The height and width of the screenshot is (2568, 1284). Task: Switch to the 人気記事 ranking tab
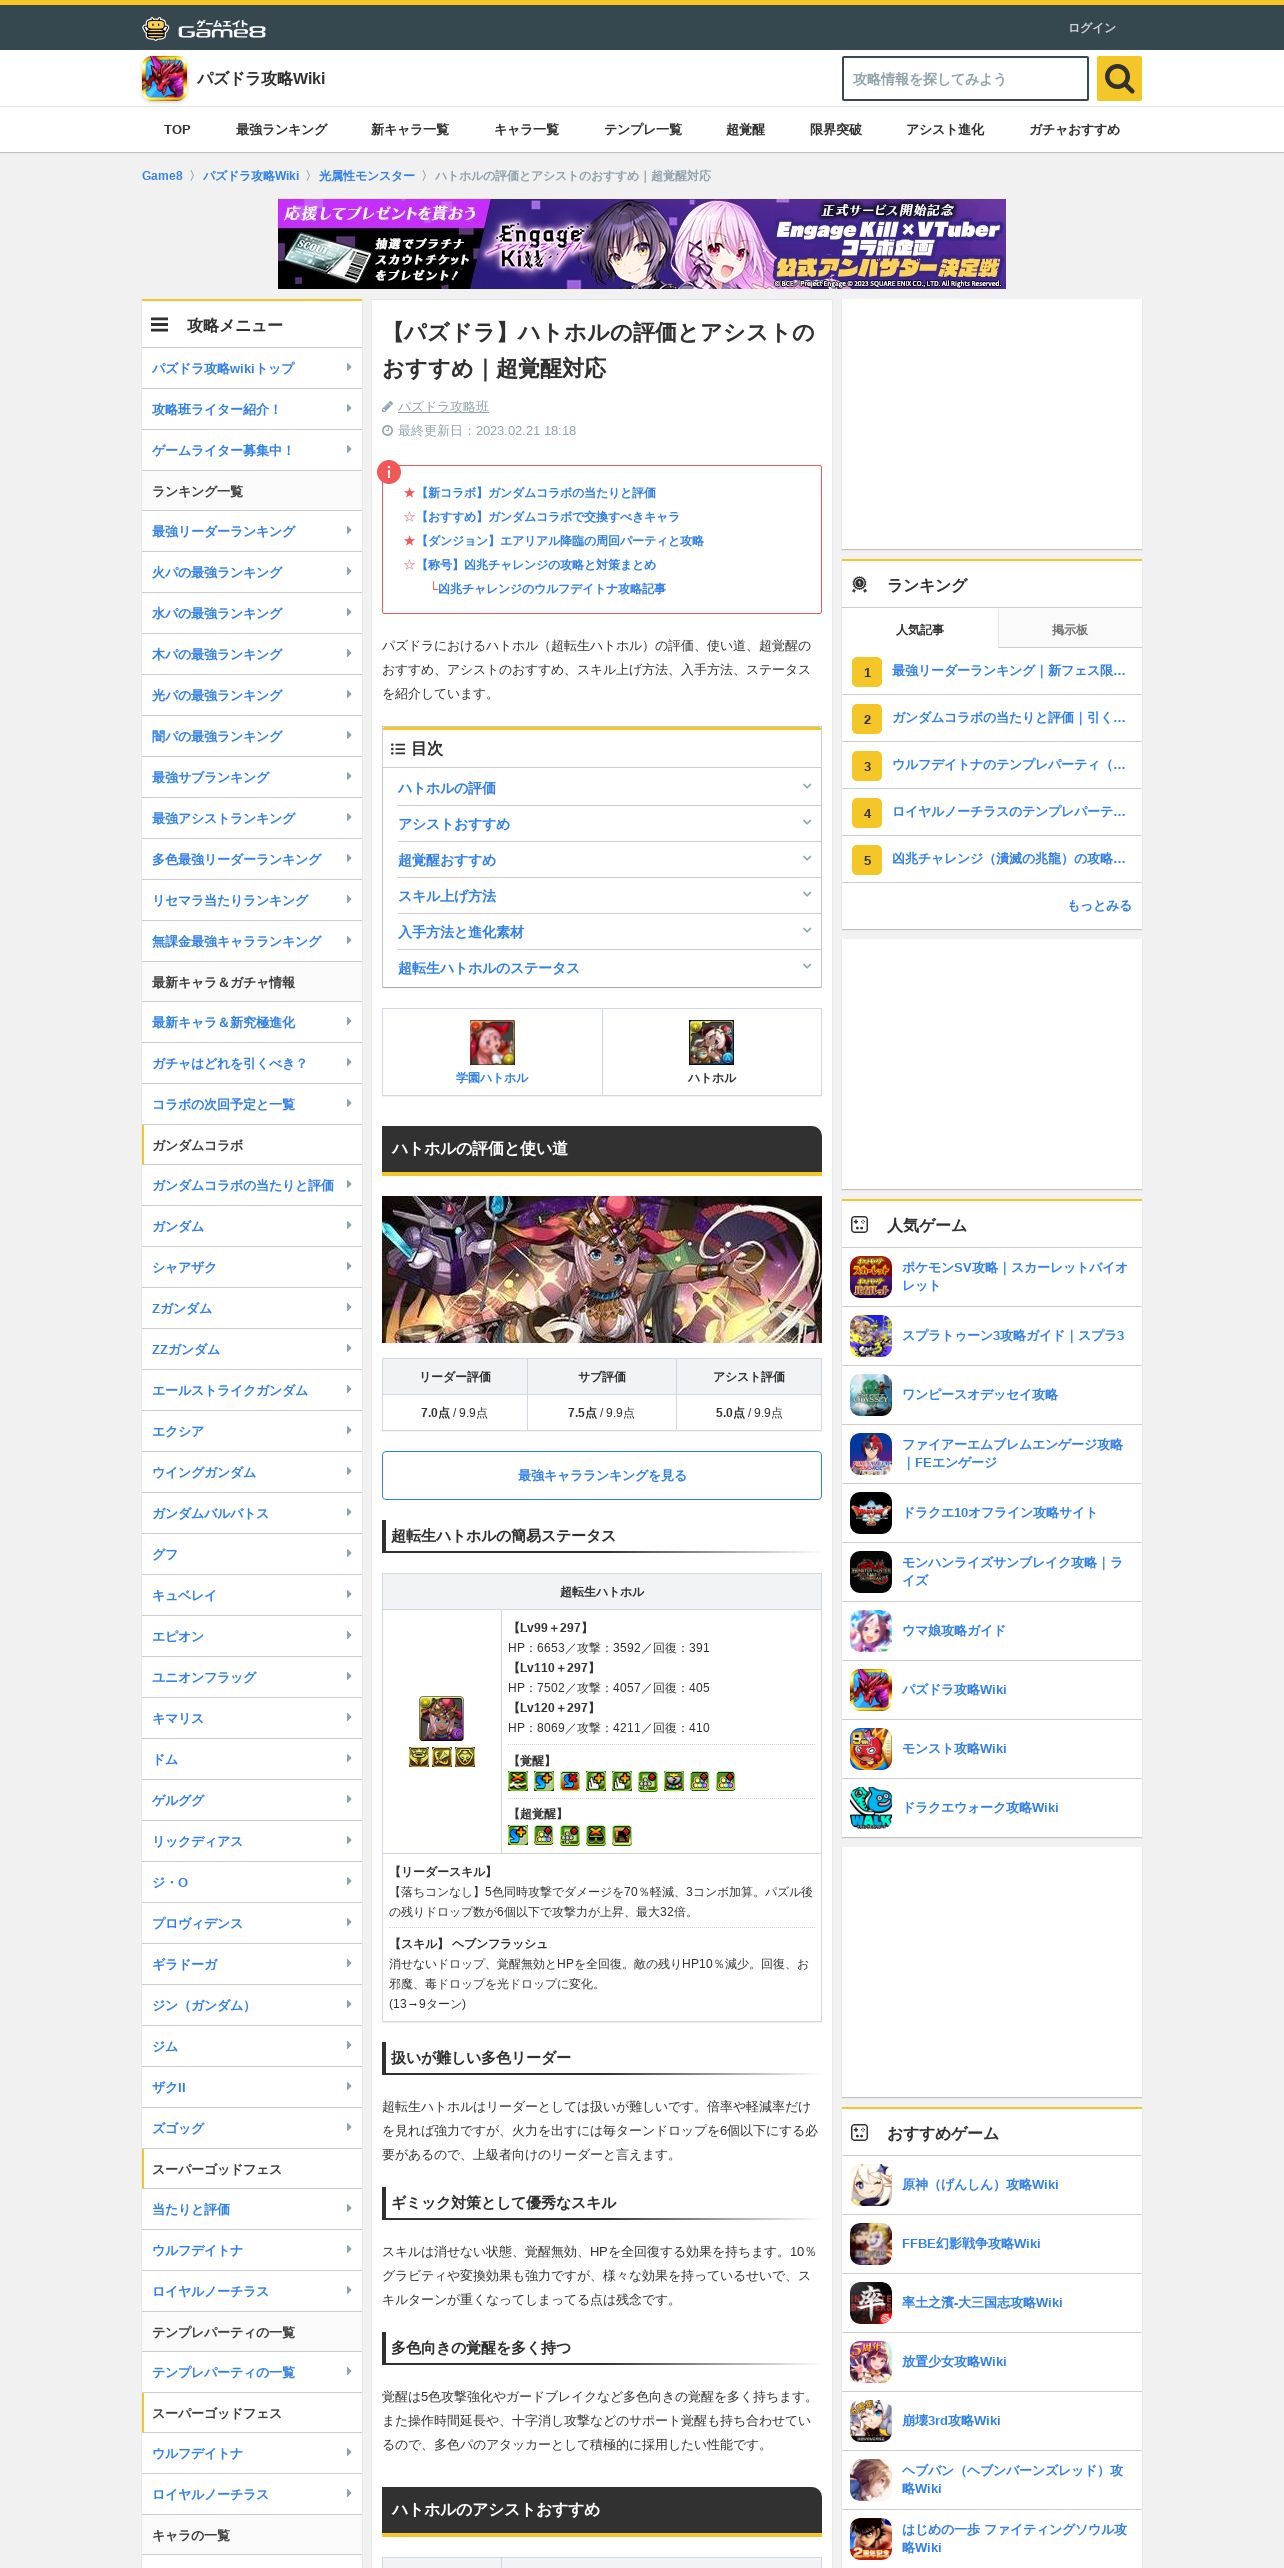(920, 629)
